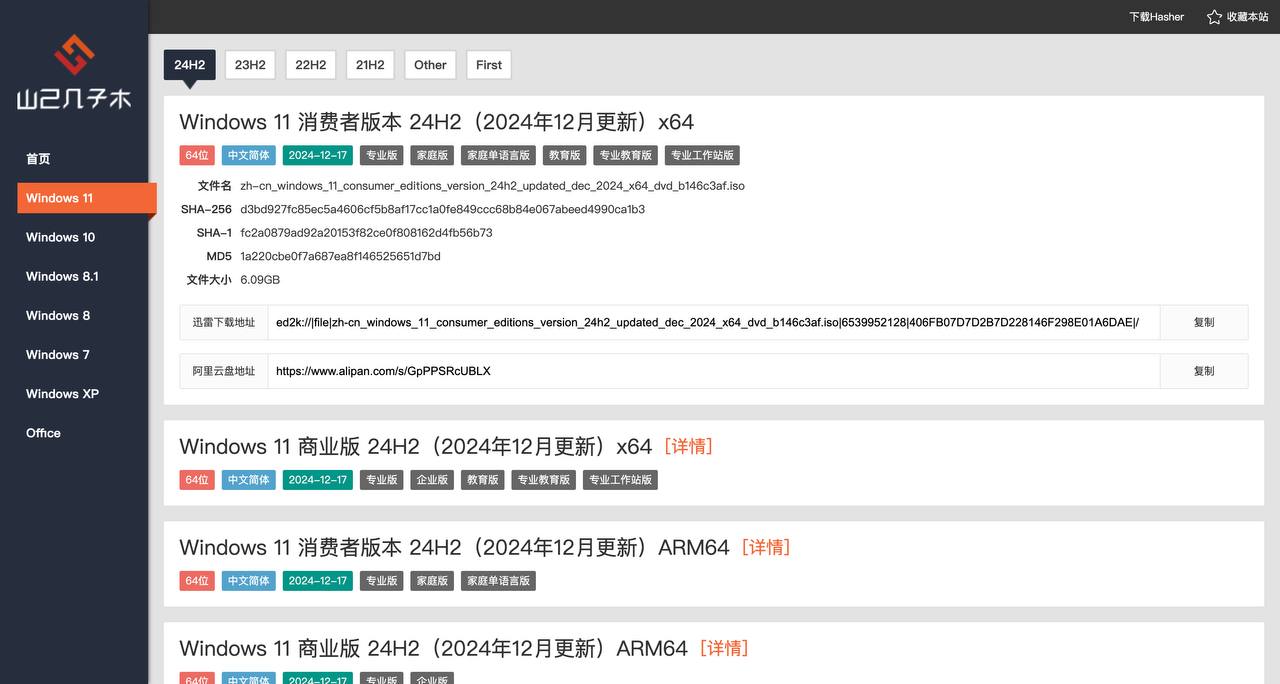Click the 专业教育版 tag on 消费者版本 x64

tap(625, 155)
